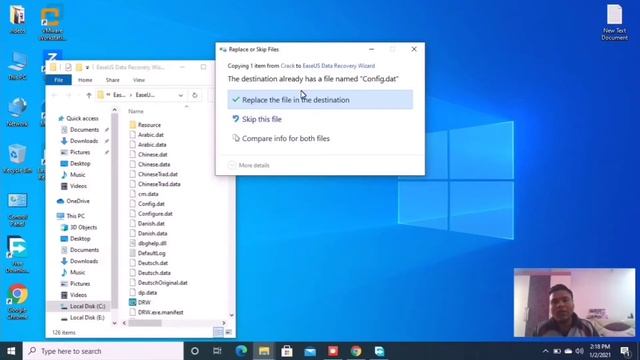Select the Configure.dat file
640x360 pixels.
[155, 213]
